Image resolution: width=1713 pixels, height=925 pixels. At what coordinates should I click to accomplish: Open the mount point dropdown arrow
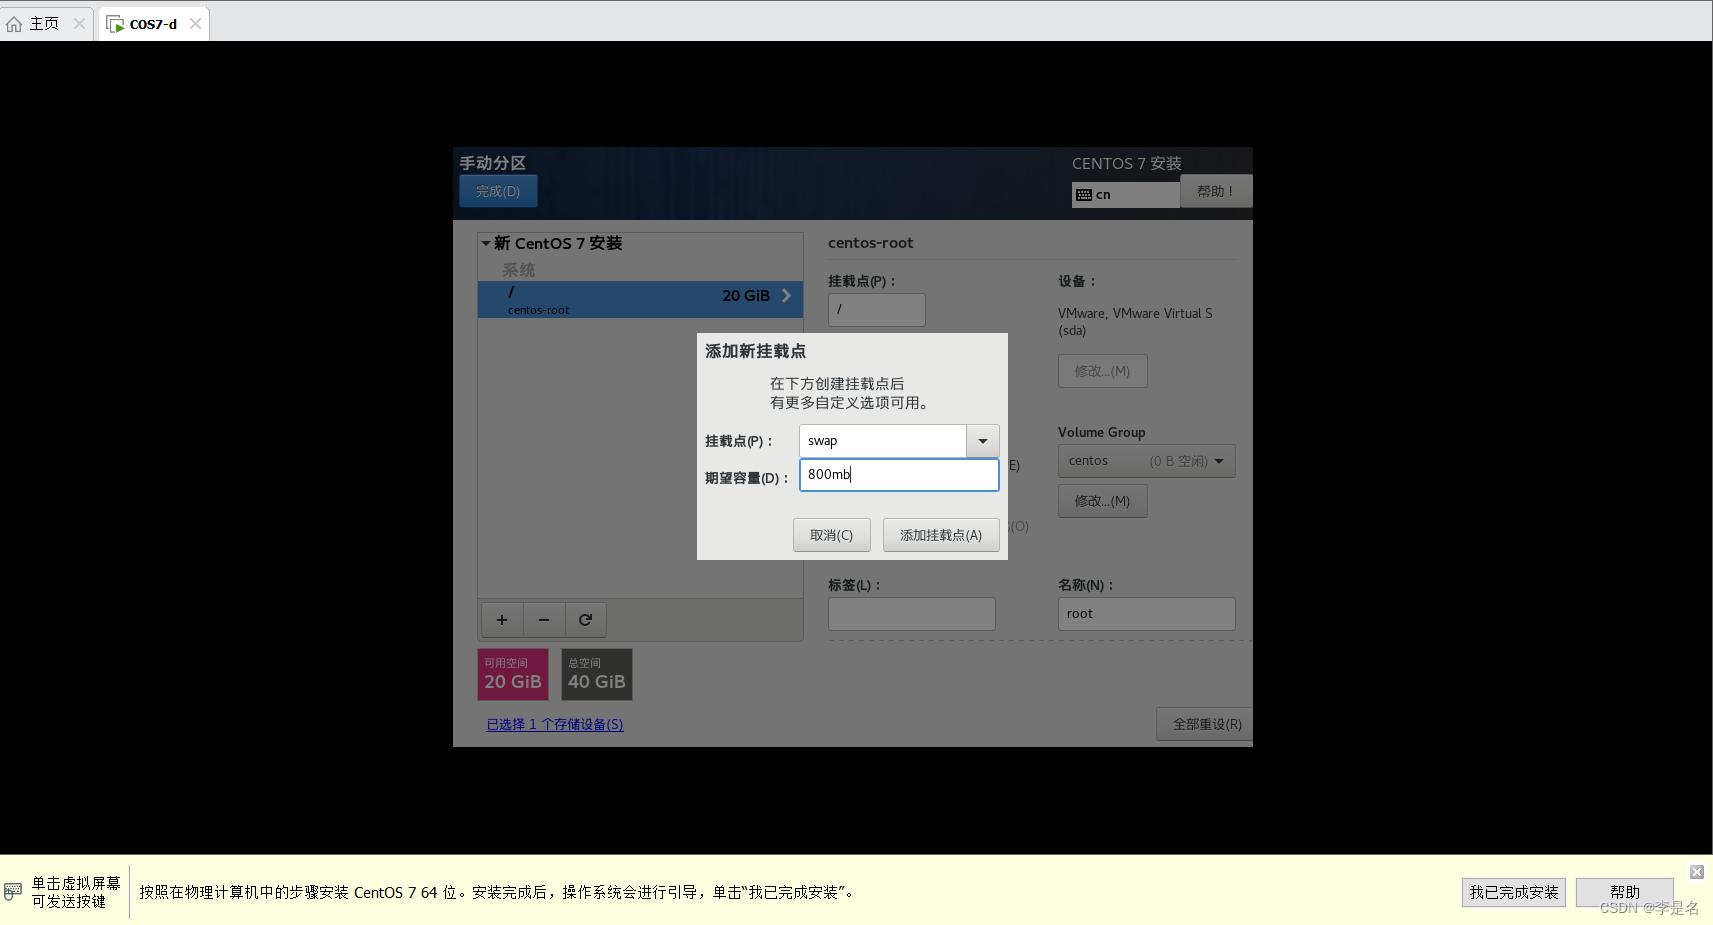coord(983,441)
